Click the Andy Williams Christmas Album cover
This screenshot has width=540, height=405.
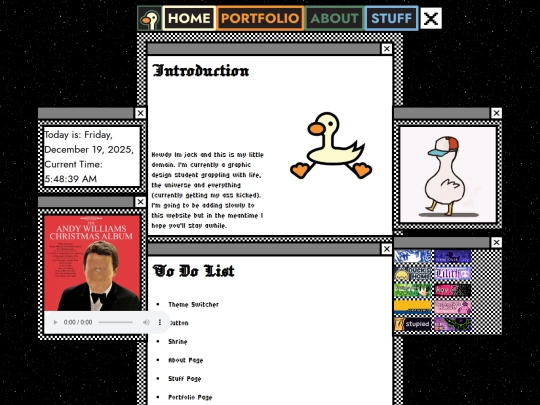92,263
